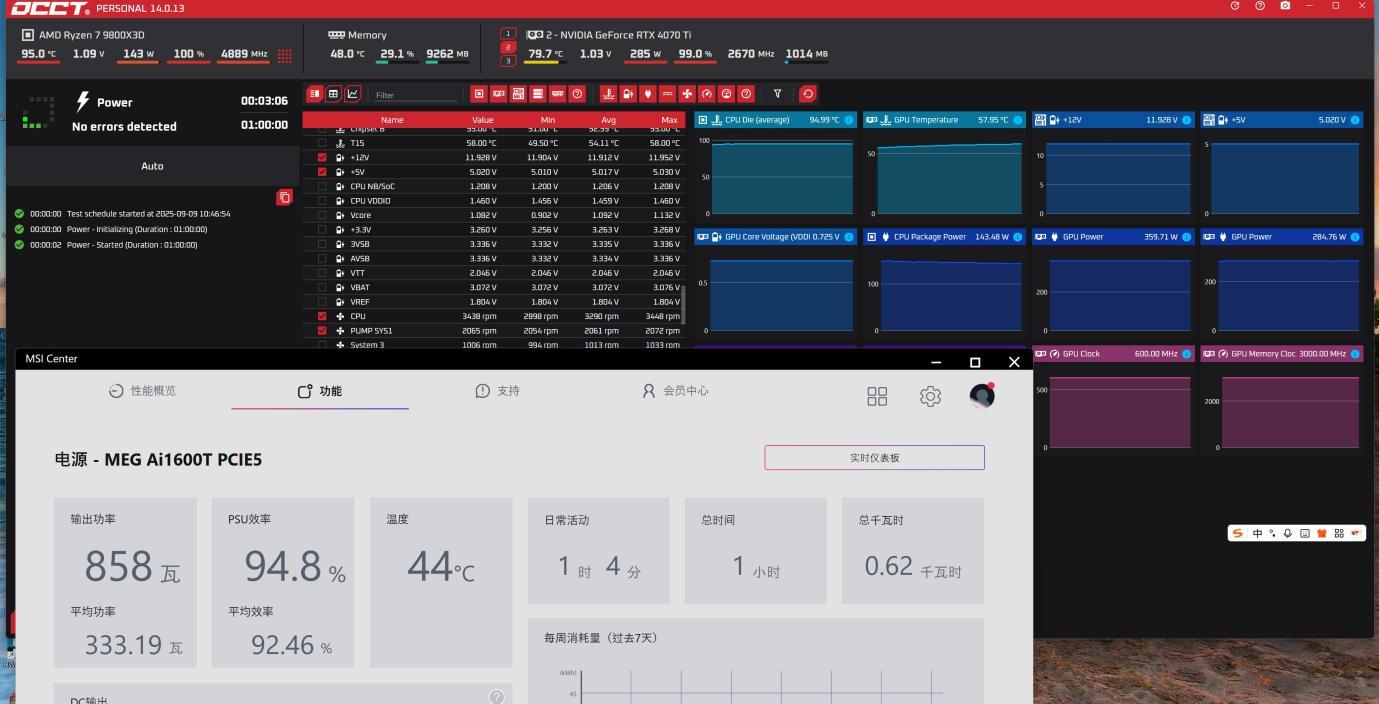Image resolution: width=1379 pixels, height=704 pixels.
Task: Select GPU 3 in OCCT GPU selector
Action: [x=508, y=61]
